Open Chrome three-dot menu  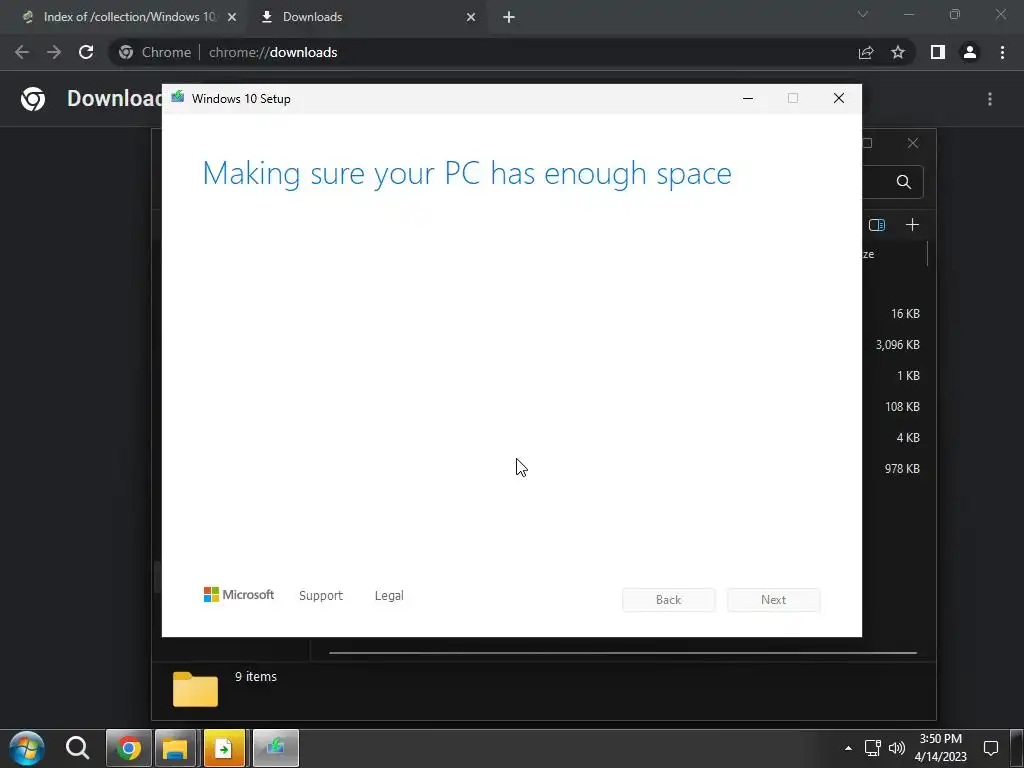[x=1002, y=52]
